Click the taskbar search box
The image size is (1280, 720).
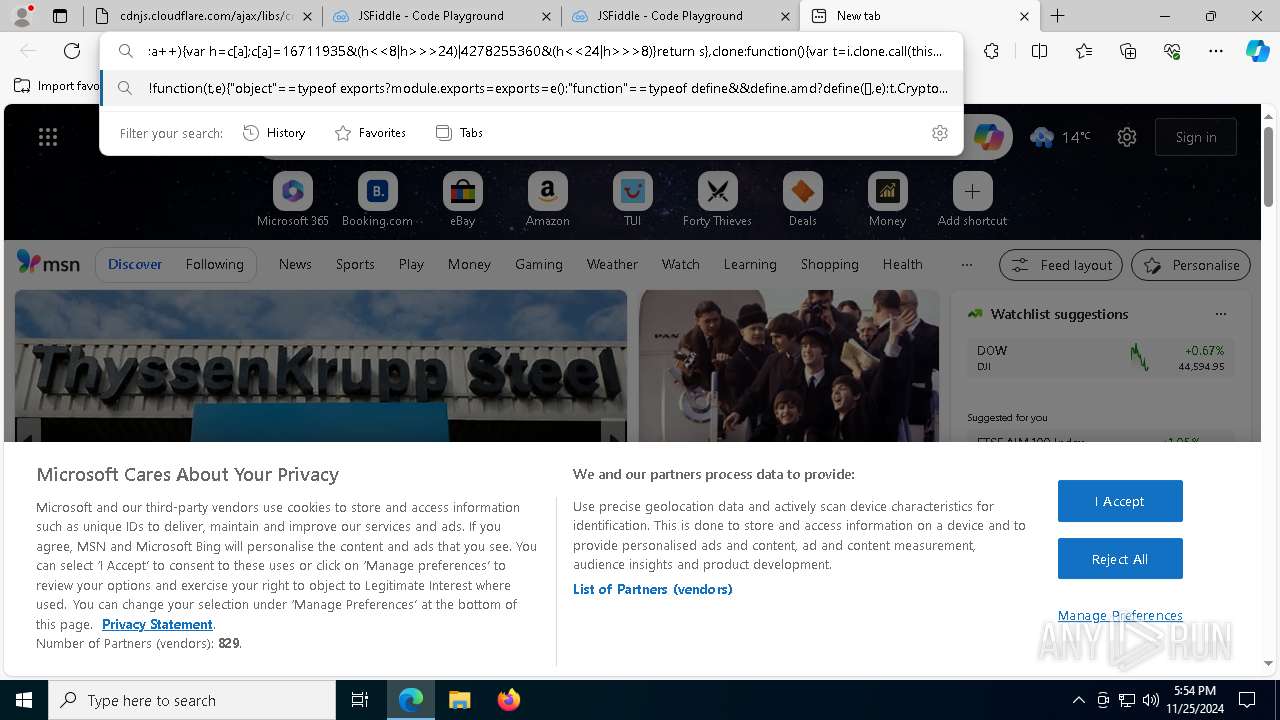[192, 700]
